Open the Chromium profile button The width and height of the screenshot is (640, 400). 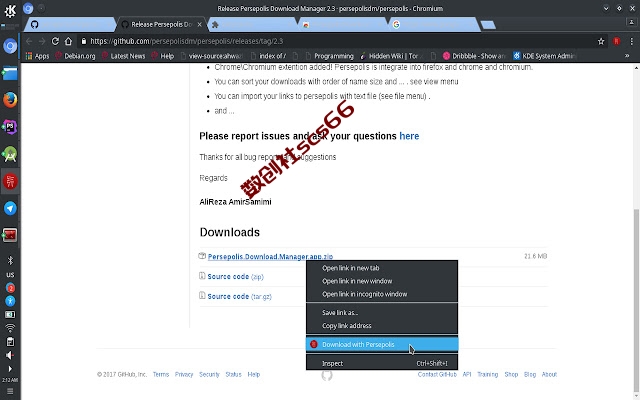(x=631, y=23)
